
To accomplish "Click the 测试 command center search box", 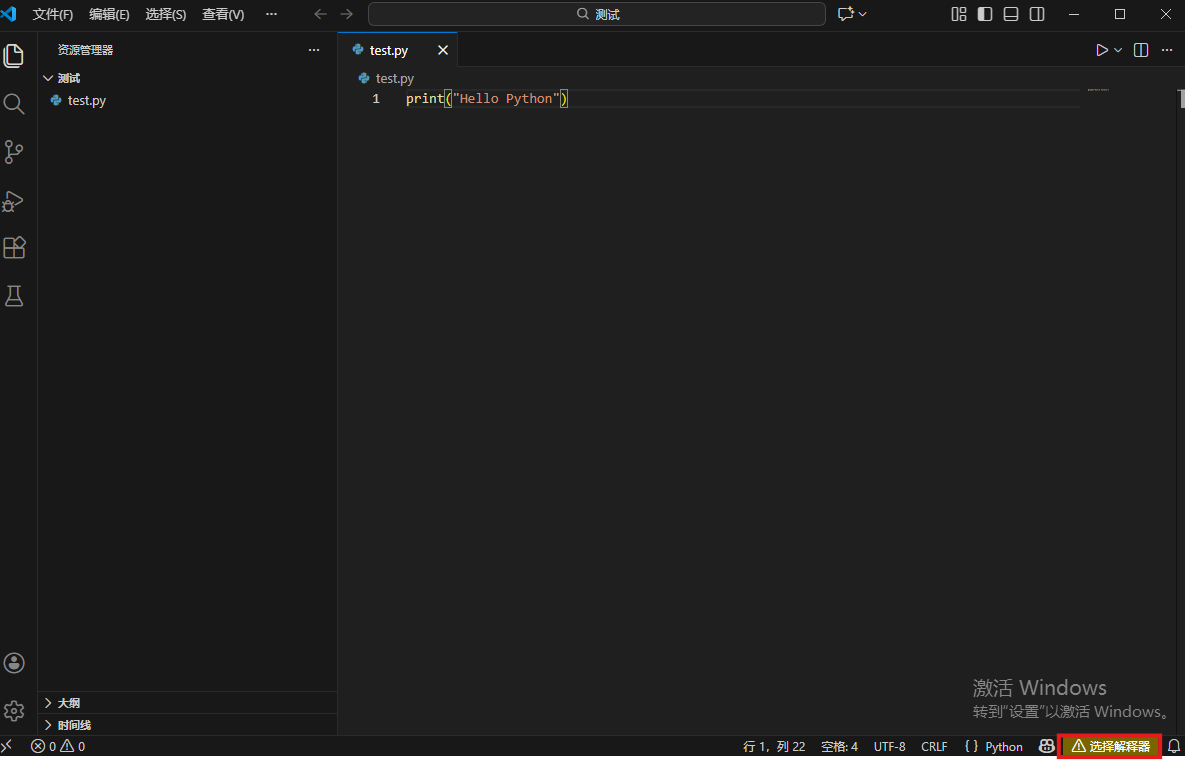I will 597,14.
